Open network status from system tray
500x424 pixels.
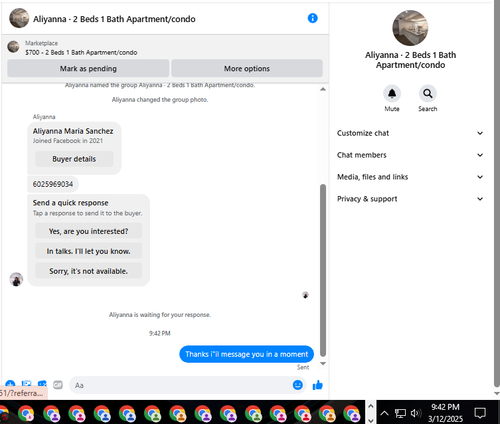(400, 413)
